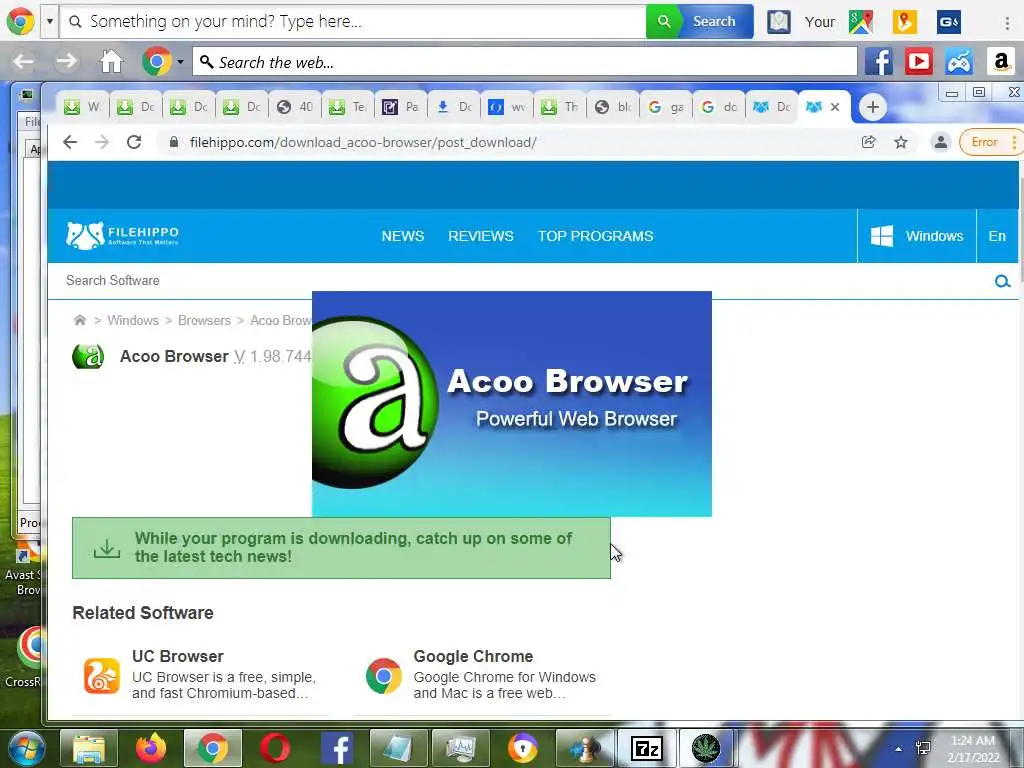
Task: Open the game controller shortcut icon
Action: (959, 62)
